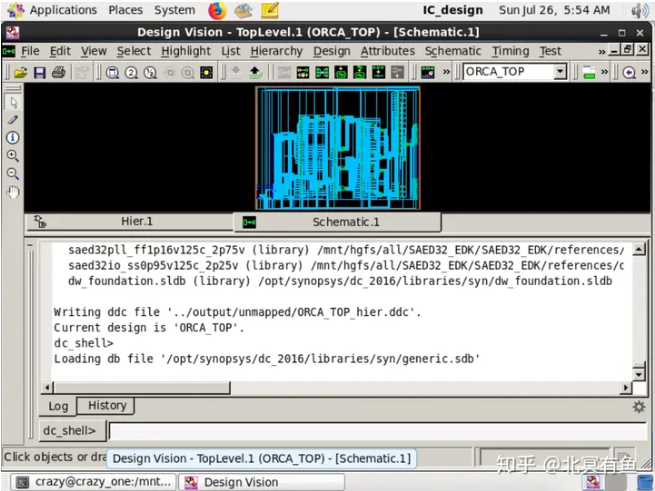655x491 pixels.
Task: Open the ORCA_TOP design dropdown
Action: pyautogui.click(x=560, y=72)
